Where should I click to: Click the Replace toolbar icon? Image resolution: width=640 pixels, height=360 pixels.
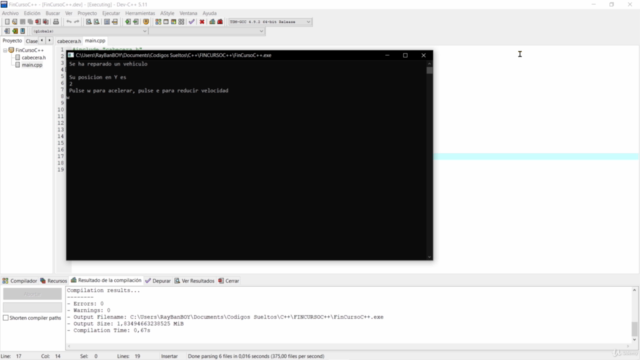click(x=96, y=22)
